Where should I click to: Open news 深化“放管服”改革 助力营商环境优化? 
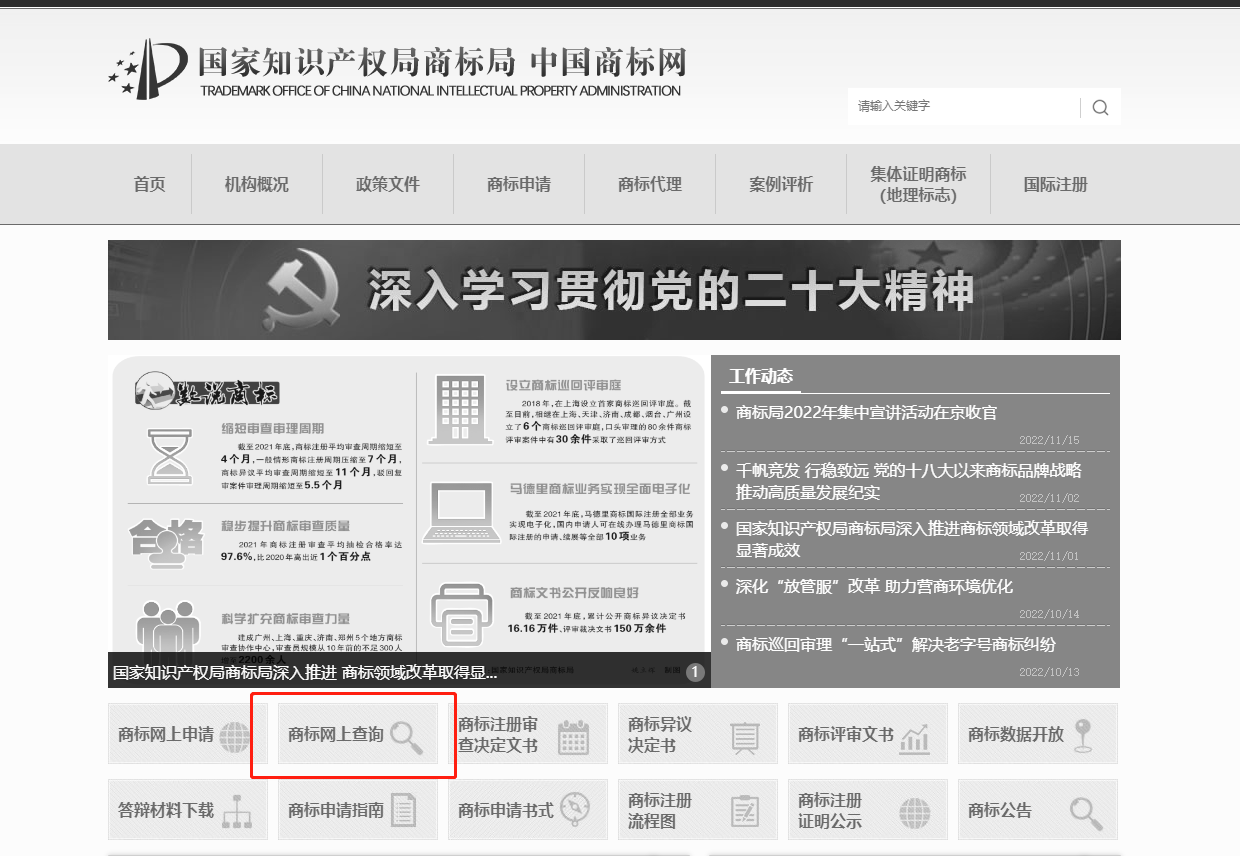pyautogui.click(x=874, y=586)
